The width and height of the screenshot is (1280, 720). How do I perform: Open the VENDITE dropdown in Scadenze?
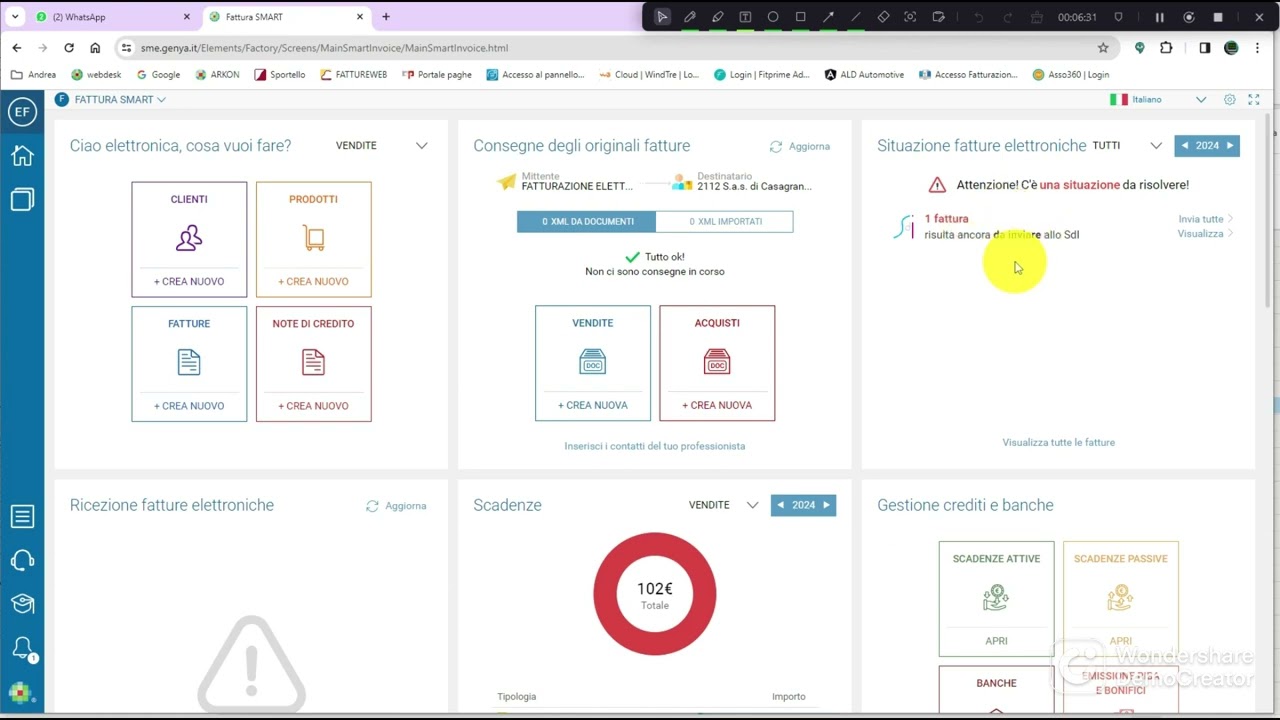point(724,505)
